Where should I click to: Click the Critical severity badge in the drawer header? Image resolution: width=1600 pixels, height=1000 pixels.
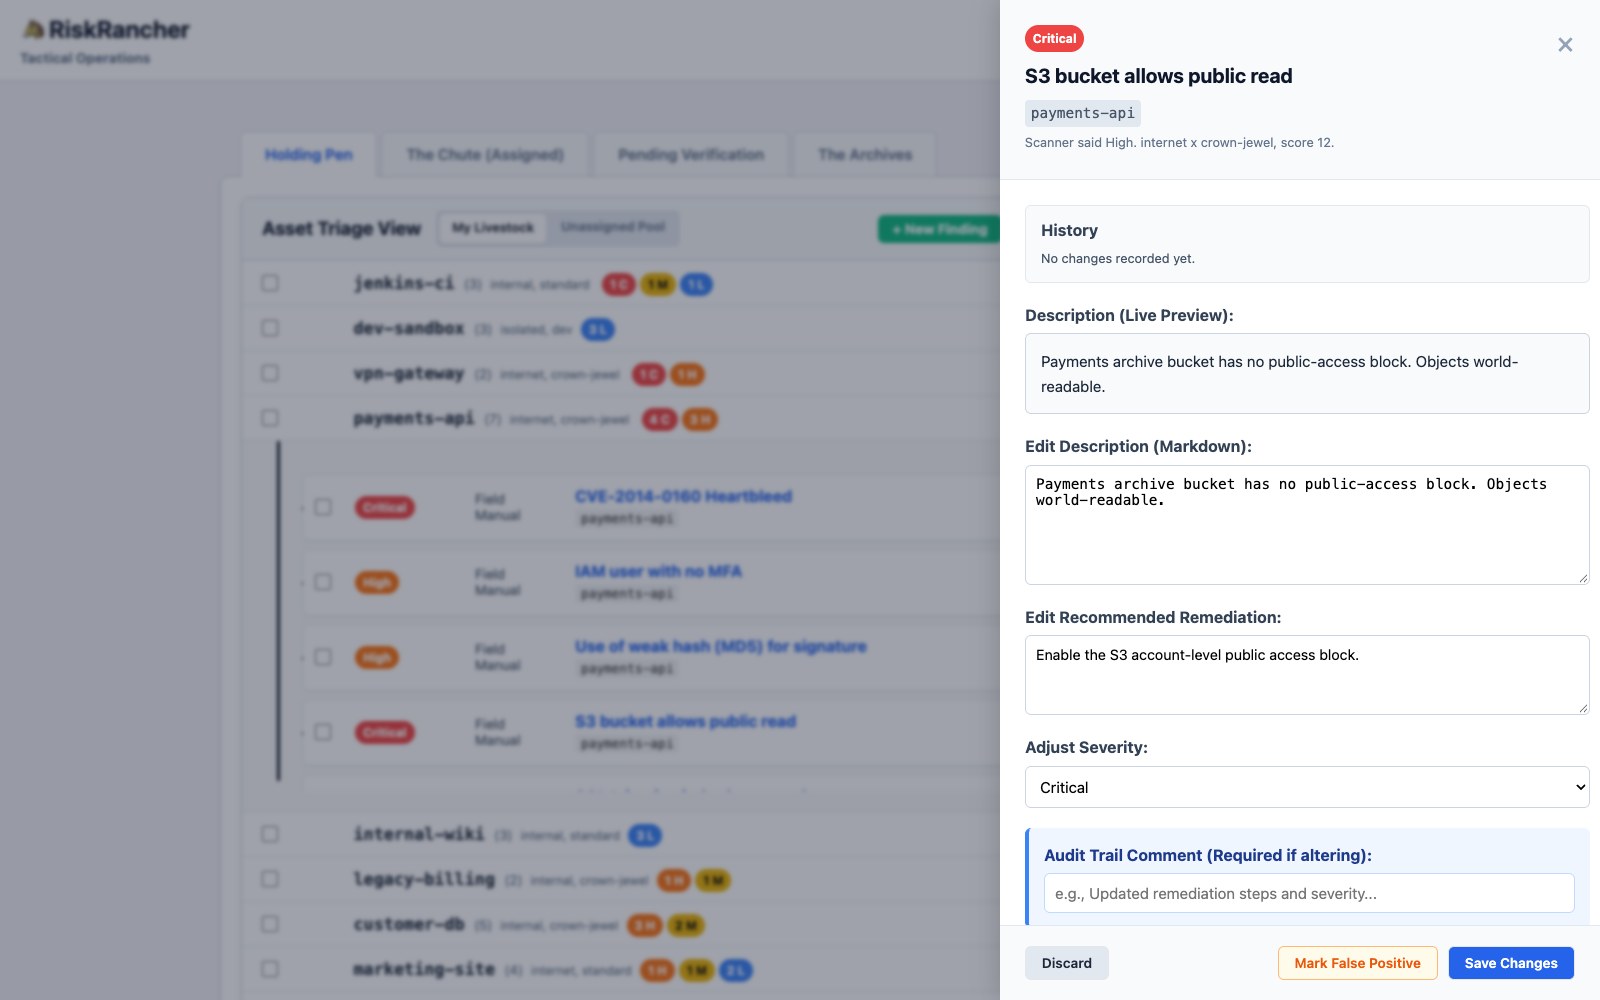point(1054,39)
